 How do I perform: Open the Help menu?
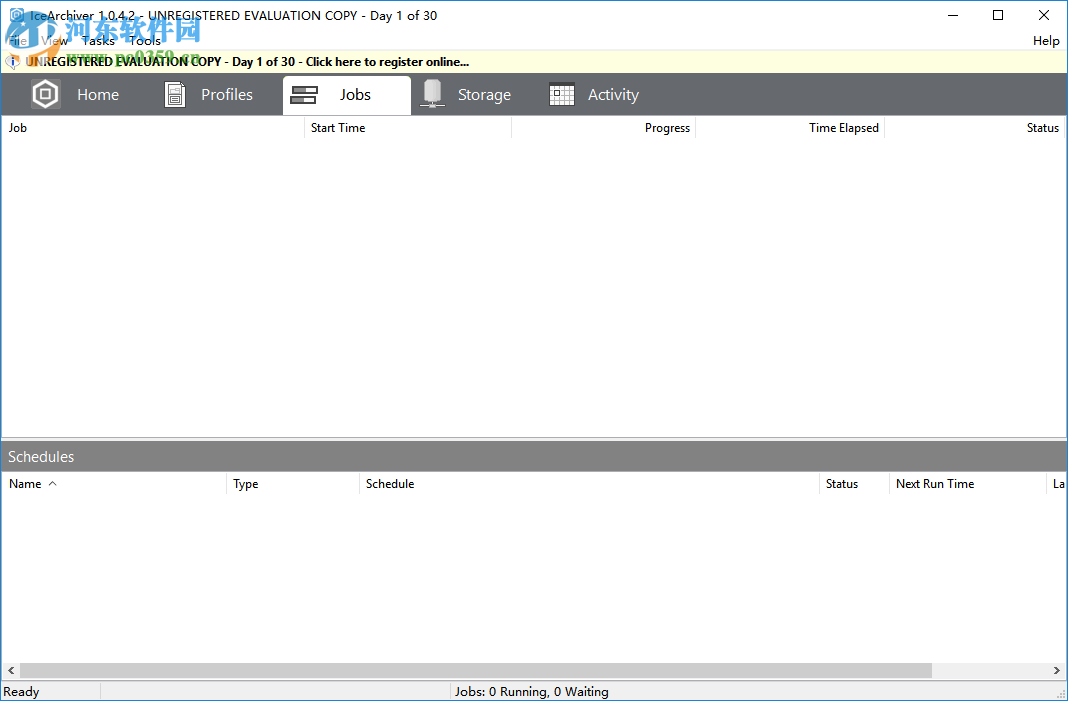tap(1046, 41)
